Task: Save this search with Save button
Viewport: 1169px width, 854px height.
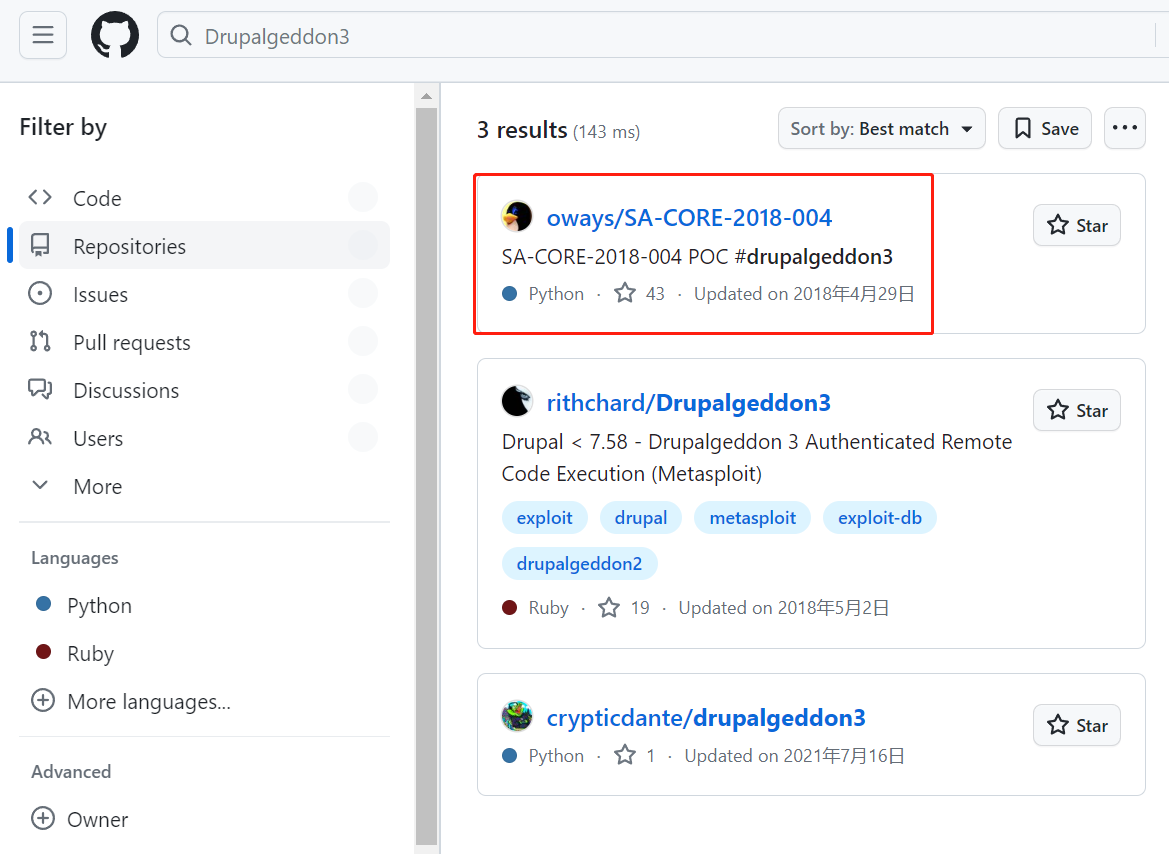Action: [1045, 128]
